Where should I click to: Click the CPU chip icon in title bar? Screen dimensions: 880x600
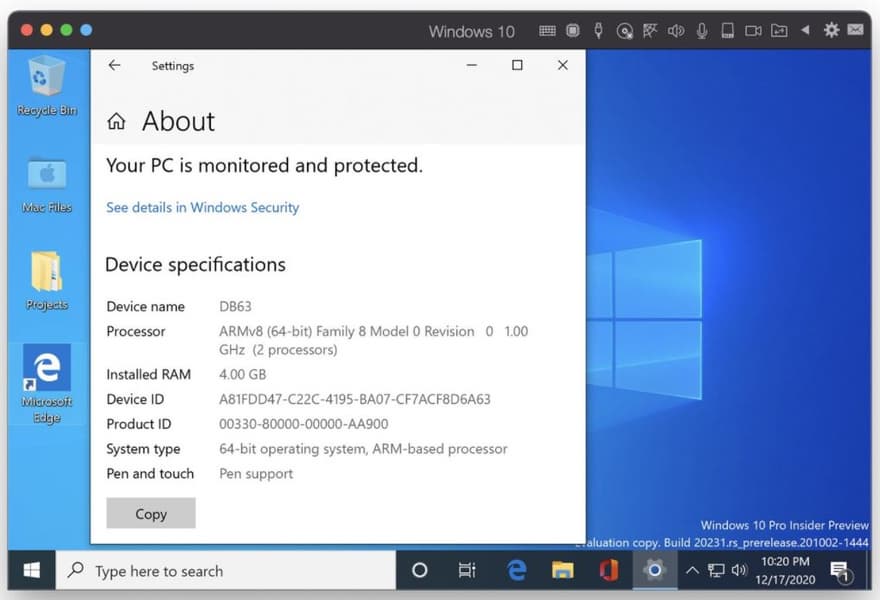(x=572, y=30)
